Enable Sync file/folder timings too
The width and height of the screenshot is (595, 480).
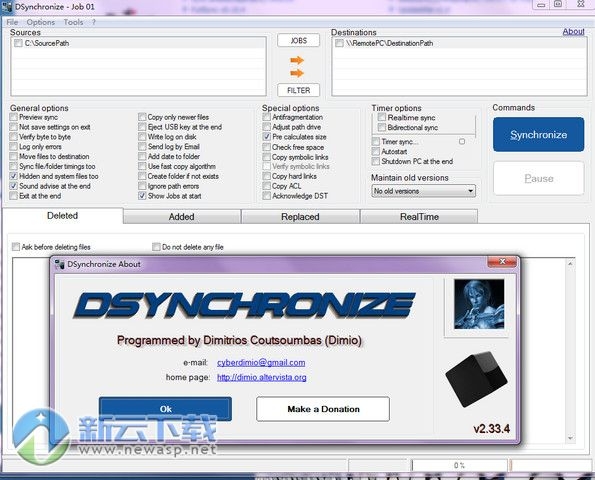coord(14,166)
